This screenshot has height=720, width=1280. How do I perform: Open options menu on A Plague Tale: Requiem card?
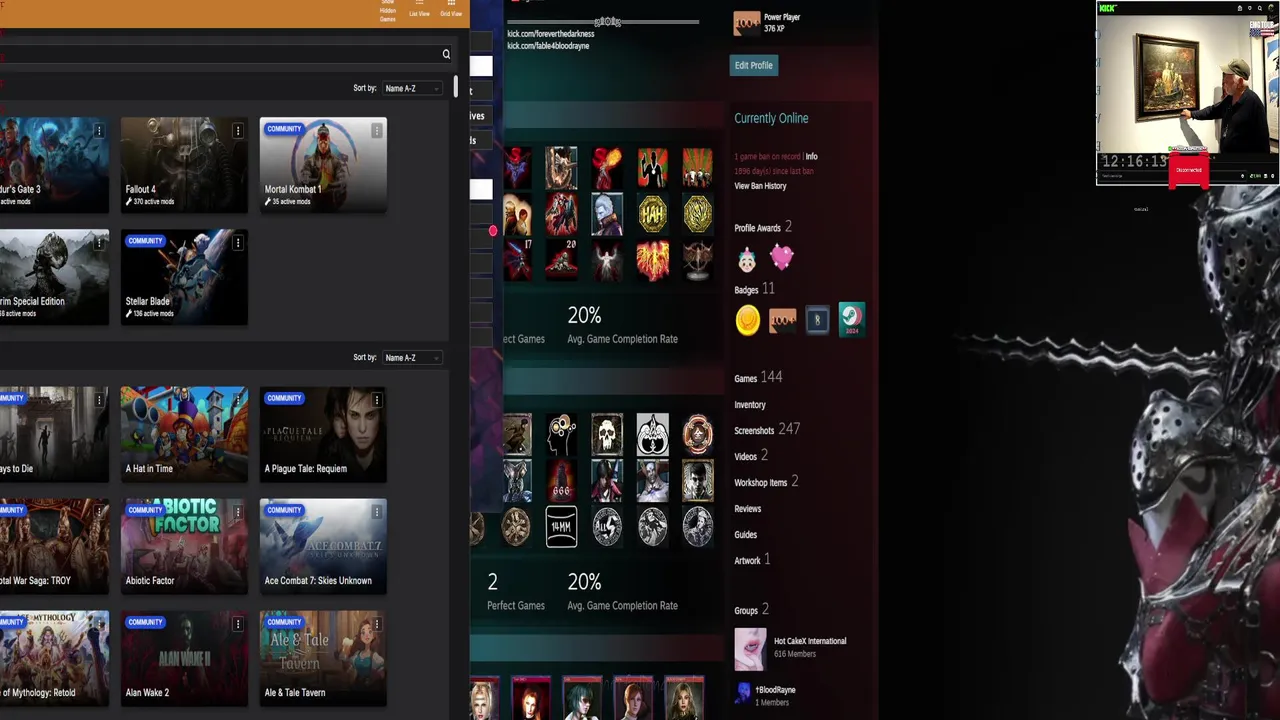pos(376,400)
